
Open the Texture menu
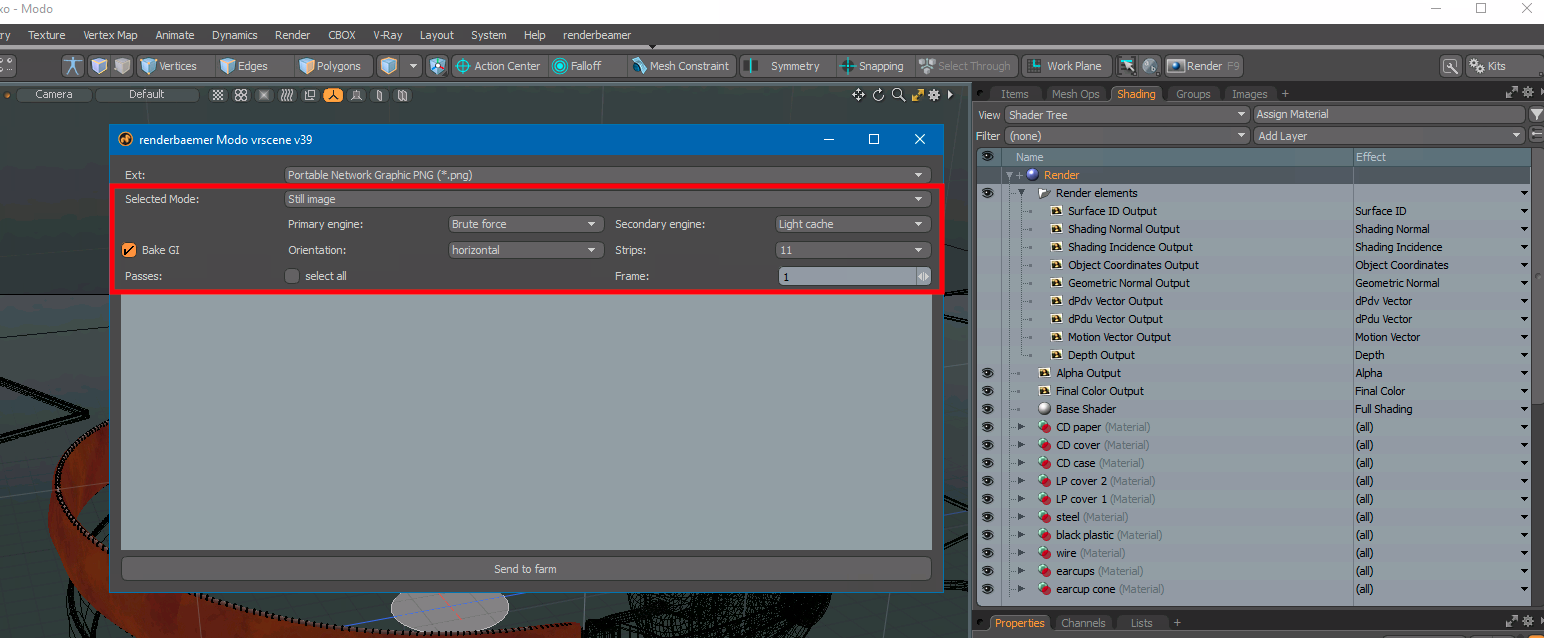[47, 35]
